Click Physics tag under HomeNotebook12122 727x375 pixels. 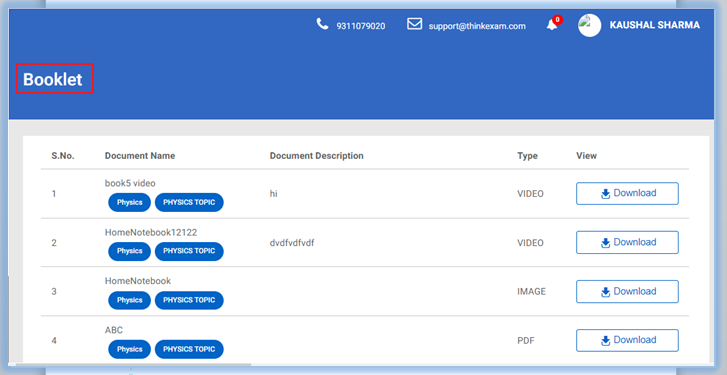coord(129,251)
